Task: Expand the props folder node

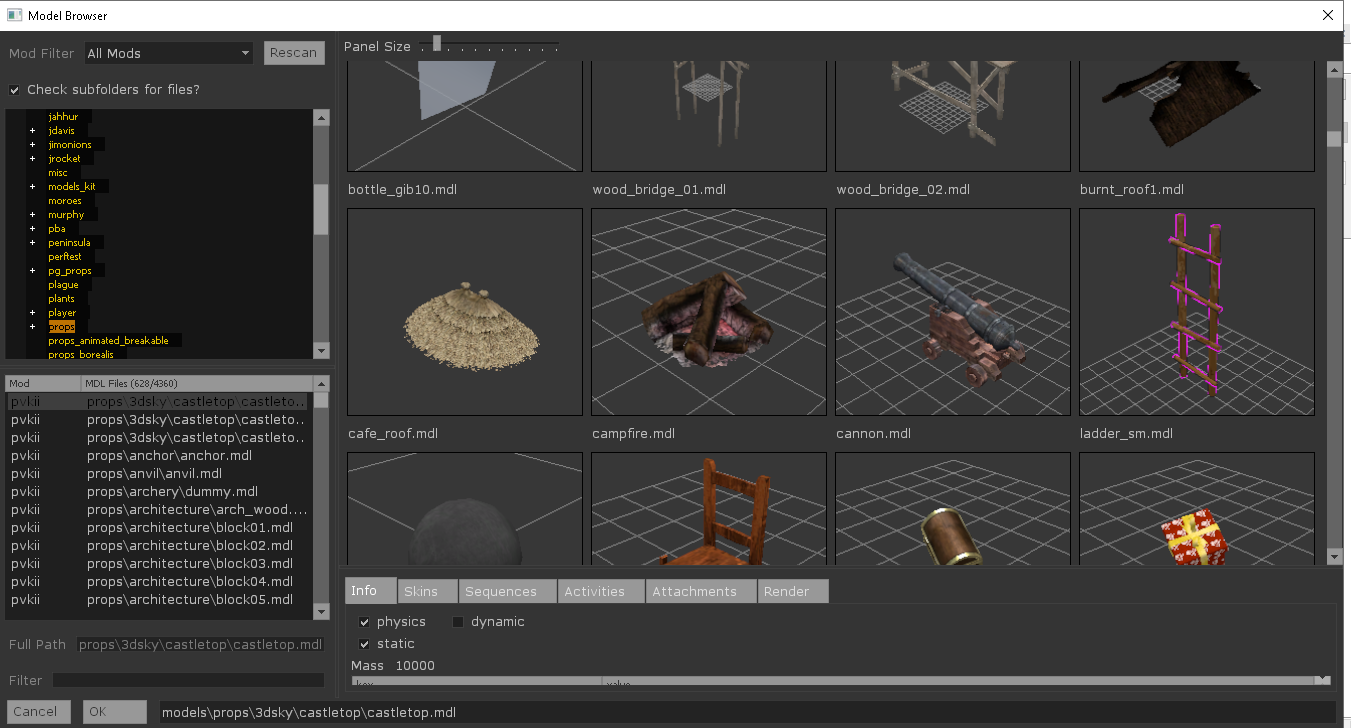Action: [32, 327]
